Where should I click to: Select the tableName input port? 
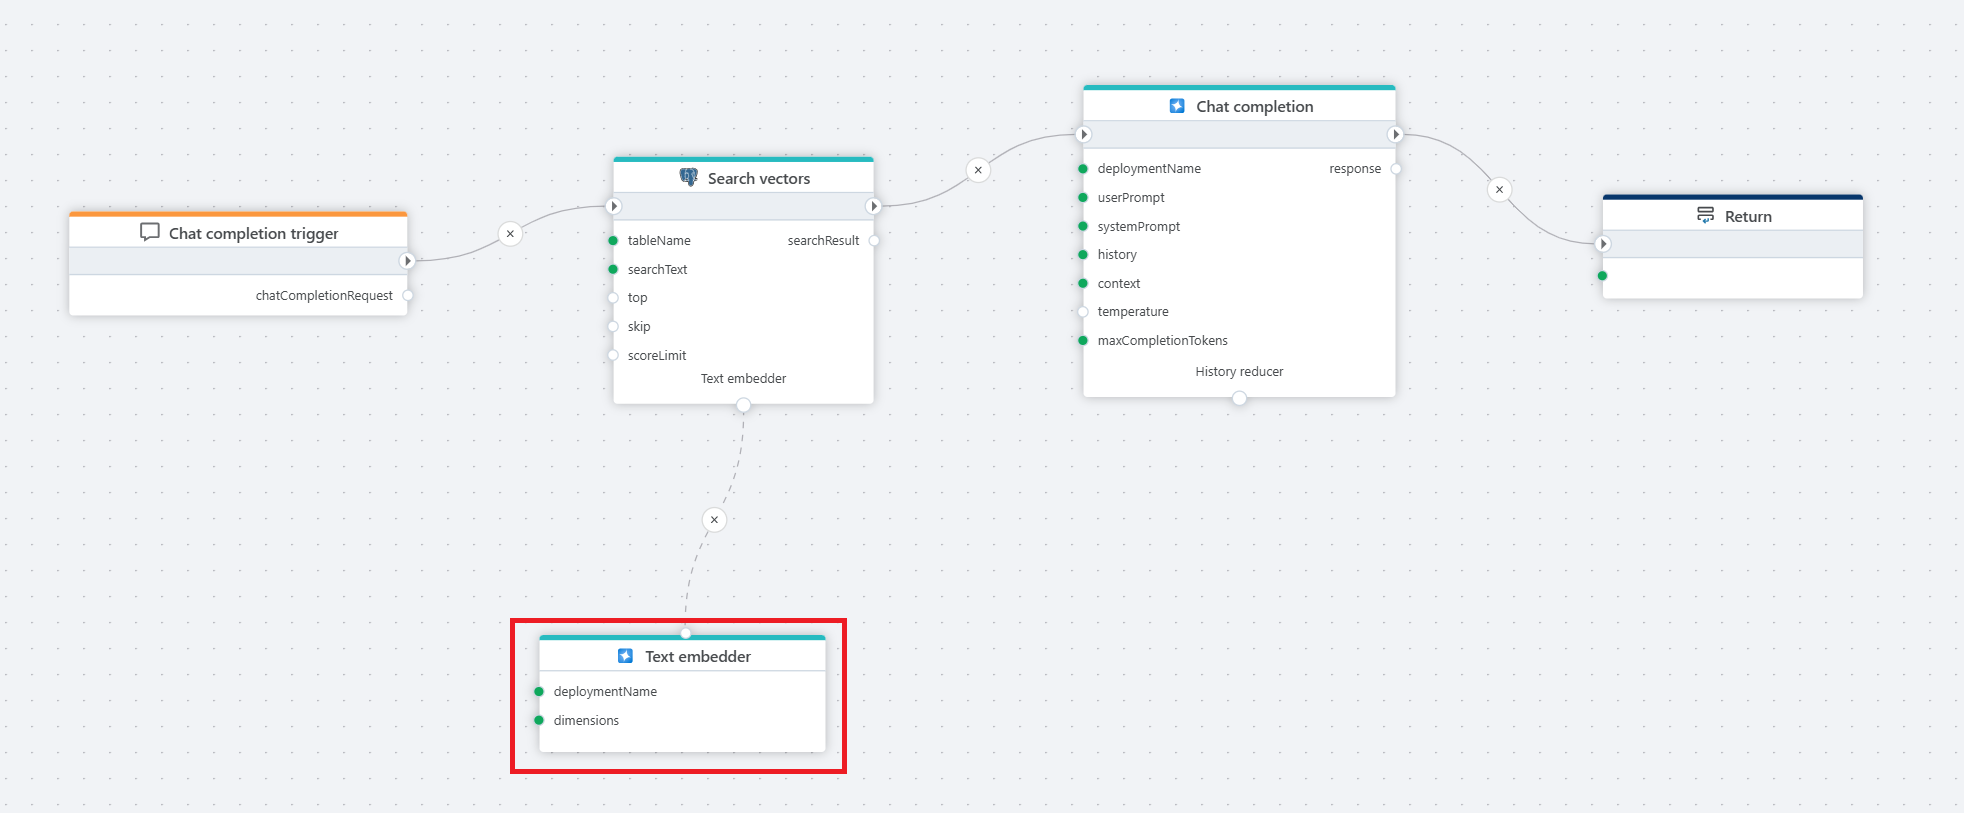(x=613, y=241)
